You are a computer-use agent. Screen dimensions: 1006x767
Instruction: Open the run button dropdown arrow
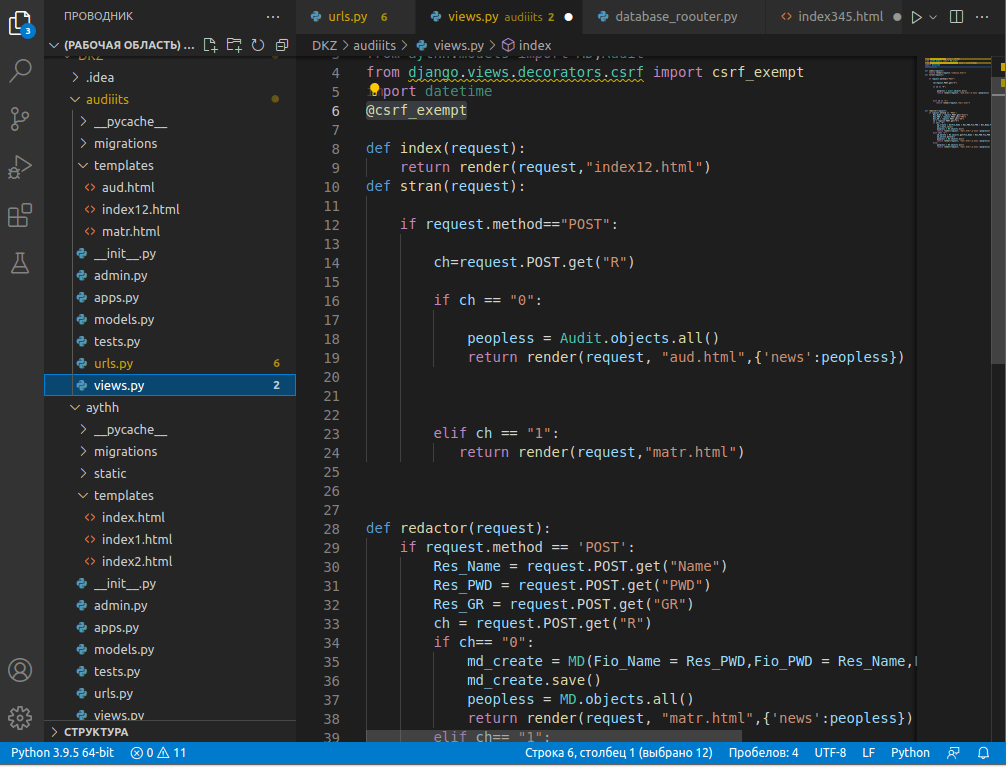[934, 17]
